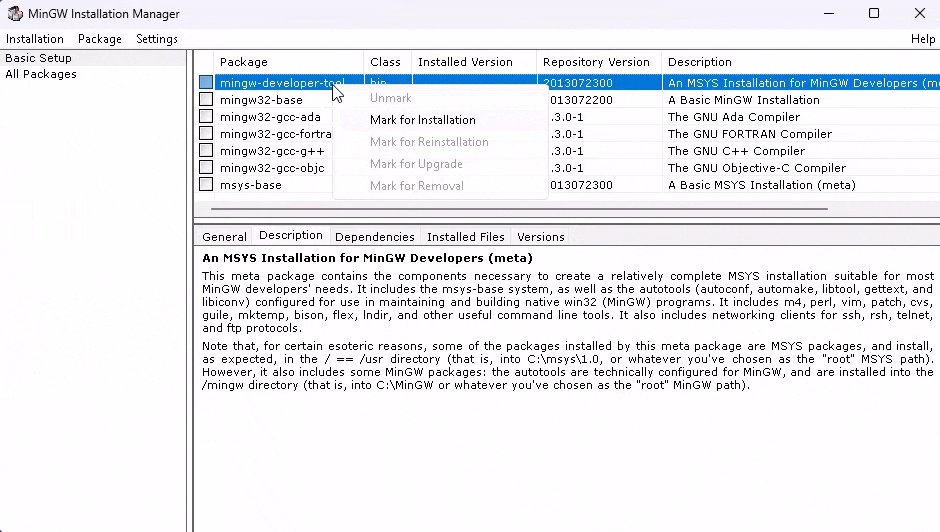
Task: Toggle the mingw32-gcc-fortran checkbox
Action: [x=206, y=133]
